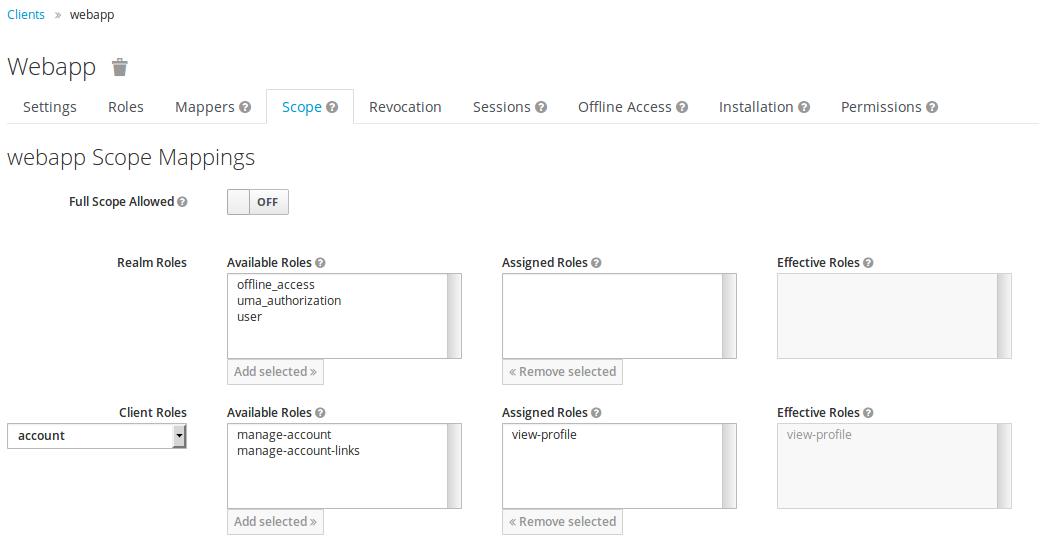1039x547 pixels.
Task: Switch to the Settings tab
Action: pyautogui.click(x=50, y=107)
